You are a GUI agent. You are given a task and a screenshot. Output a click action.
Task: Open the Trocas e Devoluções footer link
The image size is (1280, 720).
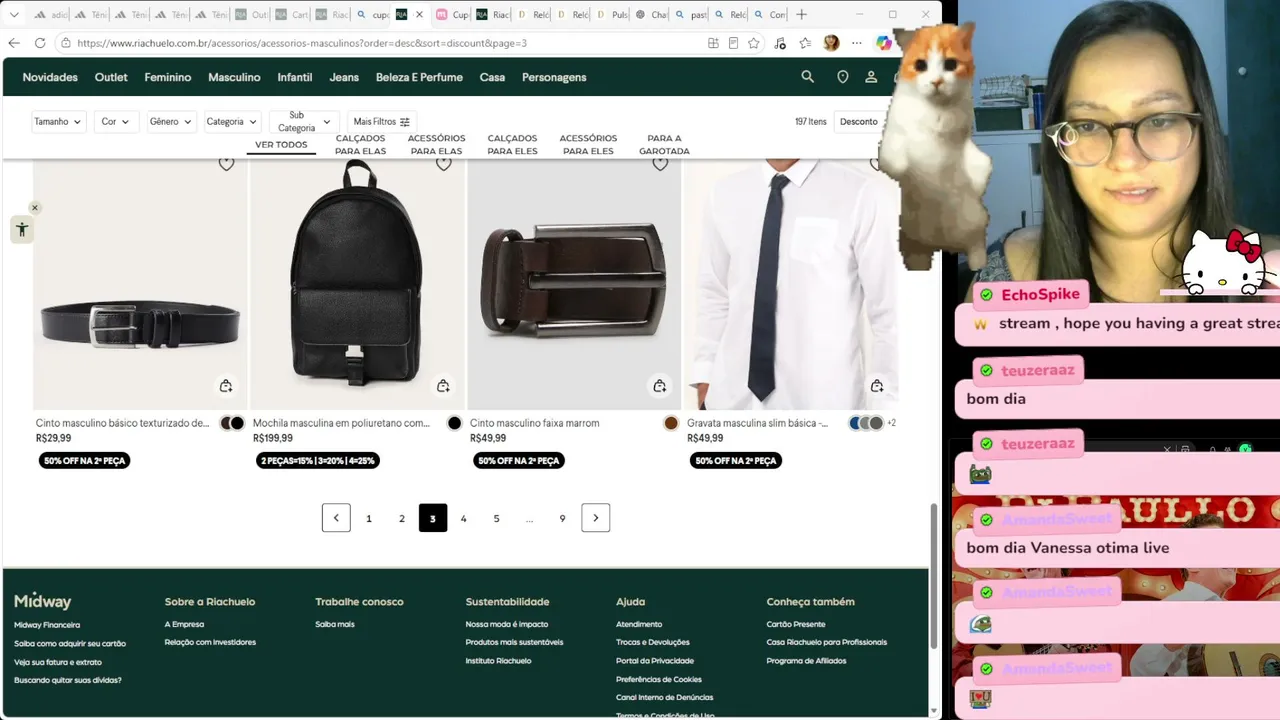click(652, 642)
